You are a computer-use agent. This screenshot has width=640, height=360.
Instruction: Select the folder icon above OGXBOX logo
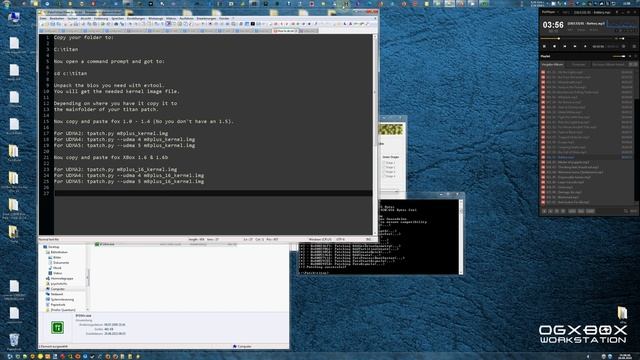pos(622,314)
